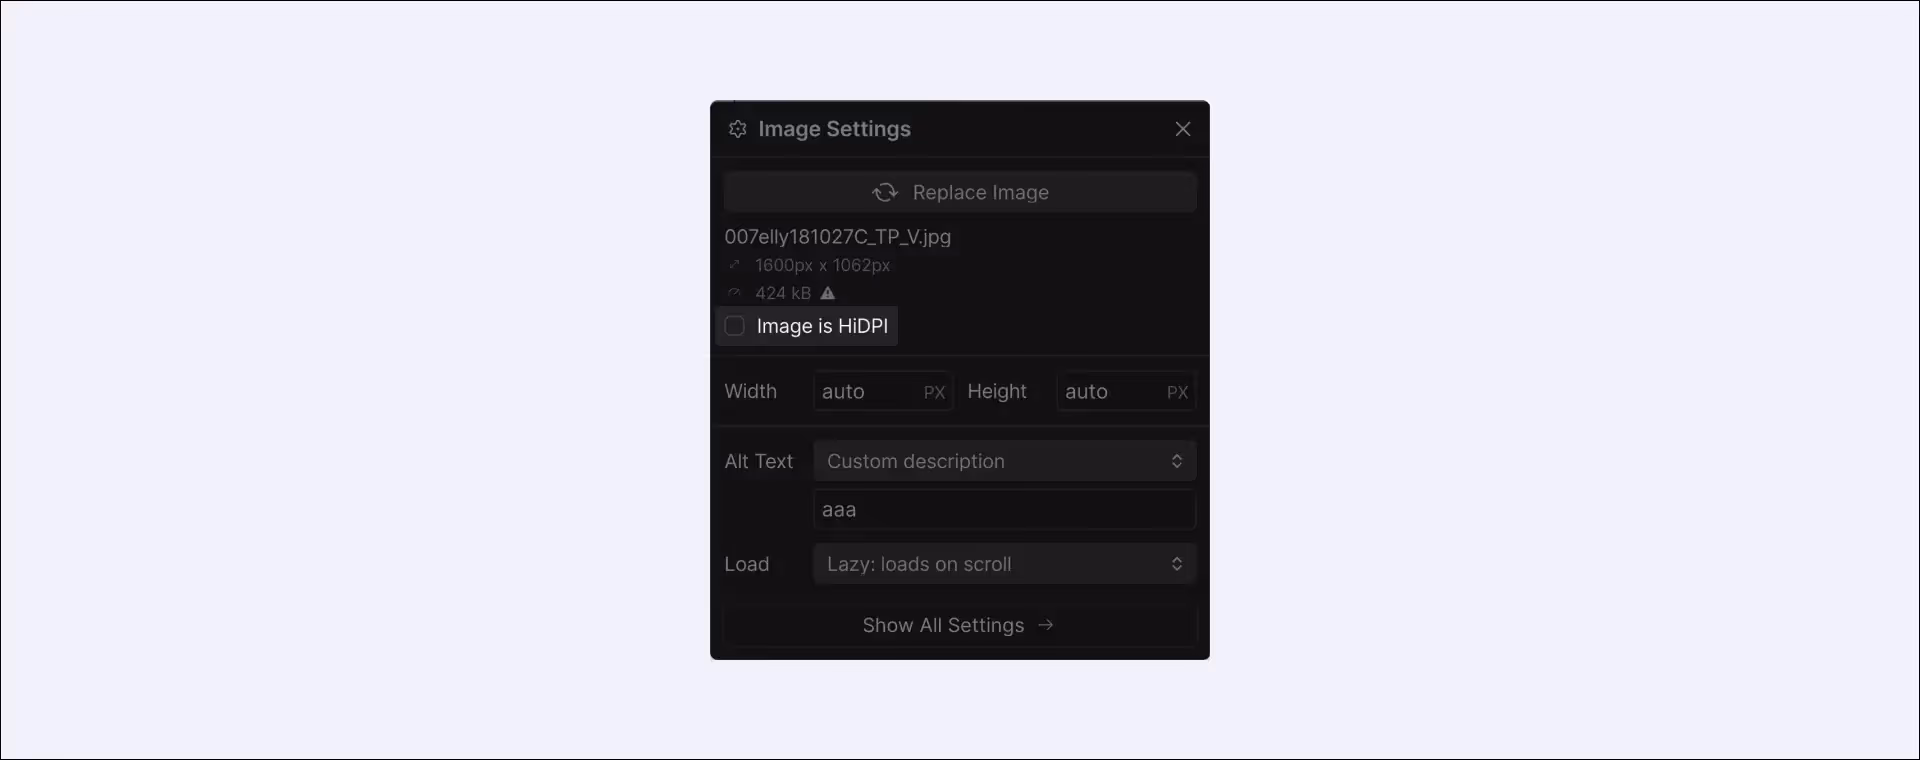The width and height of the screenshot is (1920, 760).
Task: Click the PX unit for Width
Action: [934, 392]
